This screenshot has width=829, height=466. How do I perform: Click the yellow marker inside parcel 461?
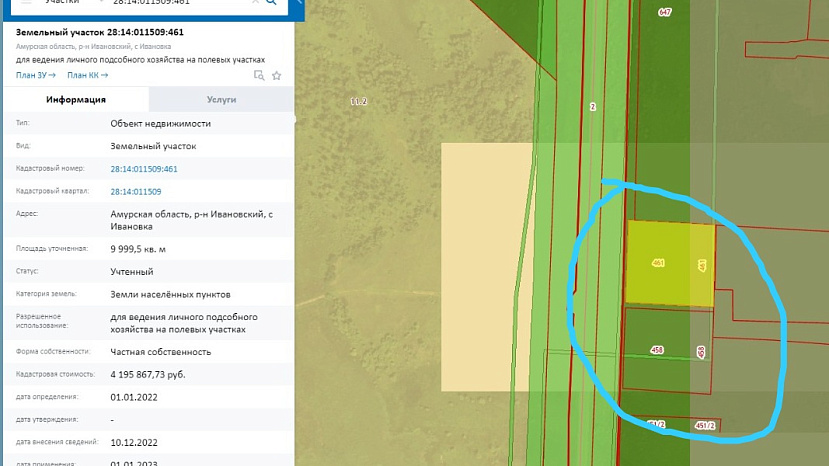pos(702,265)
